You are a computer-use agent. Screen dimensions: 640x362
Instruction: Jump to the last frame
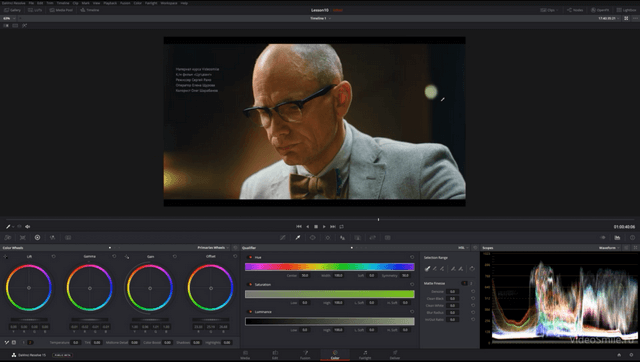pyautogui.click(x=333, y=227)
